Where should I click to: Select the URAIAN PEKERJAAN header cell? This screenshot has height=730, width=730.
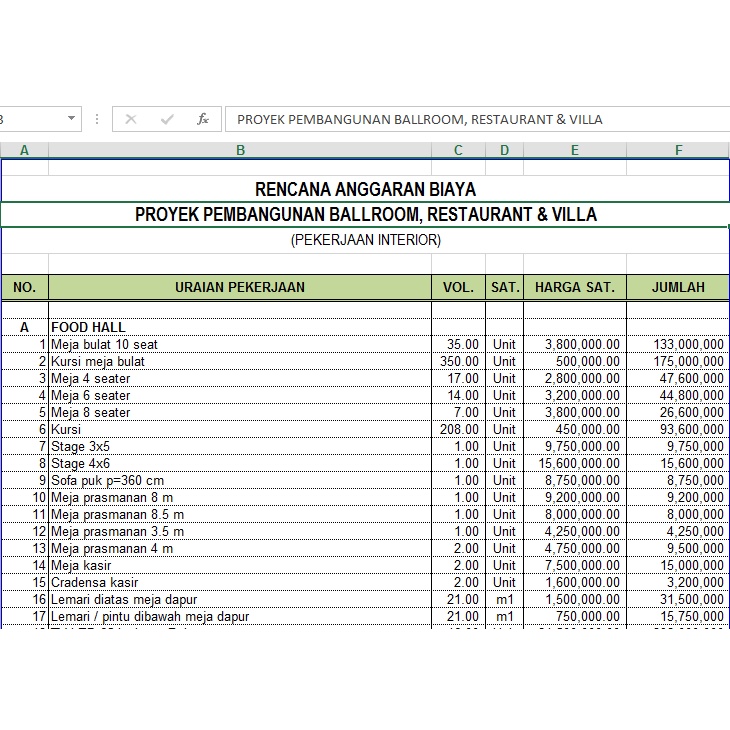pyautogui.click(x=240, y=287)
